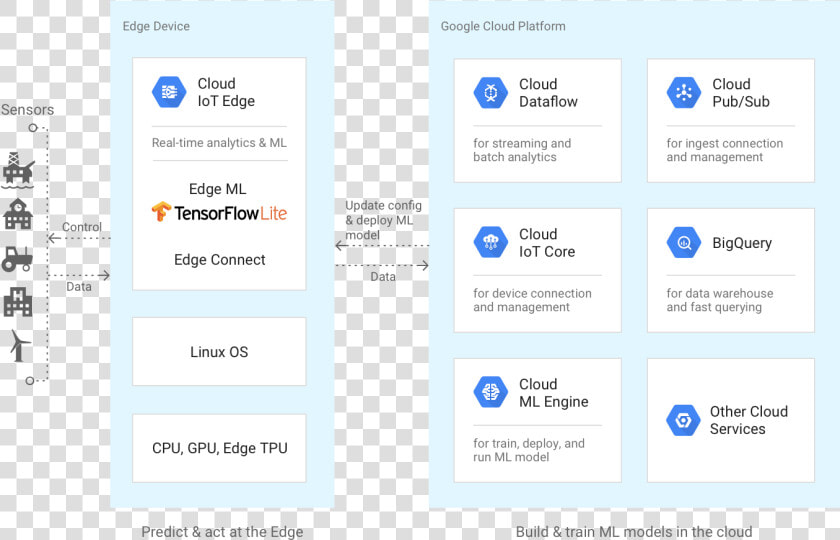The height and width of the screenshot is (540, 840).
Task: Click 'for train, deploy, and run ML model' text
Action: click(529, 450)
